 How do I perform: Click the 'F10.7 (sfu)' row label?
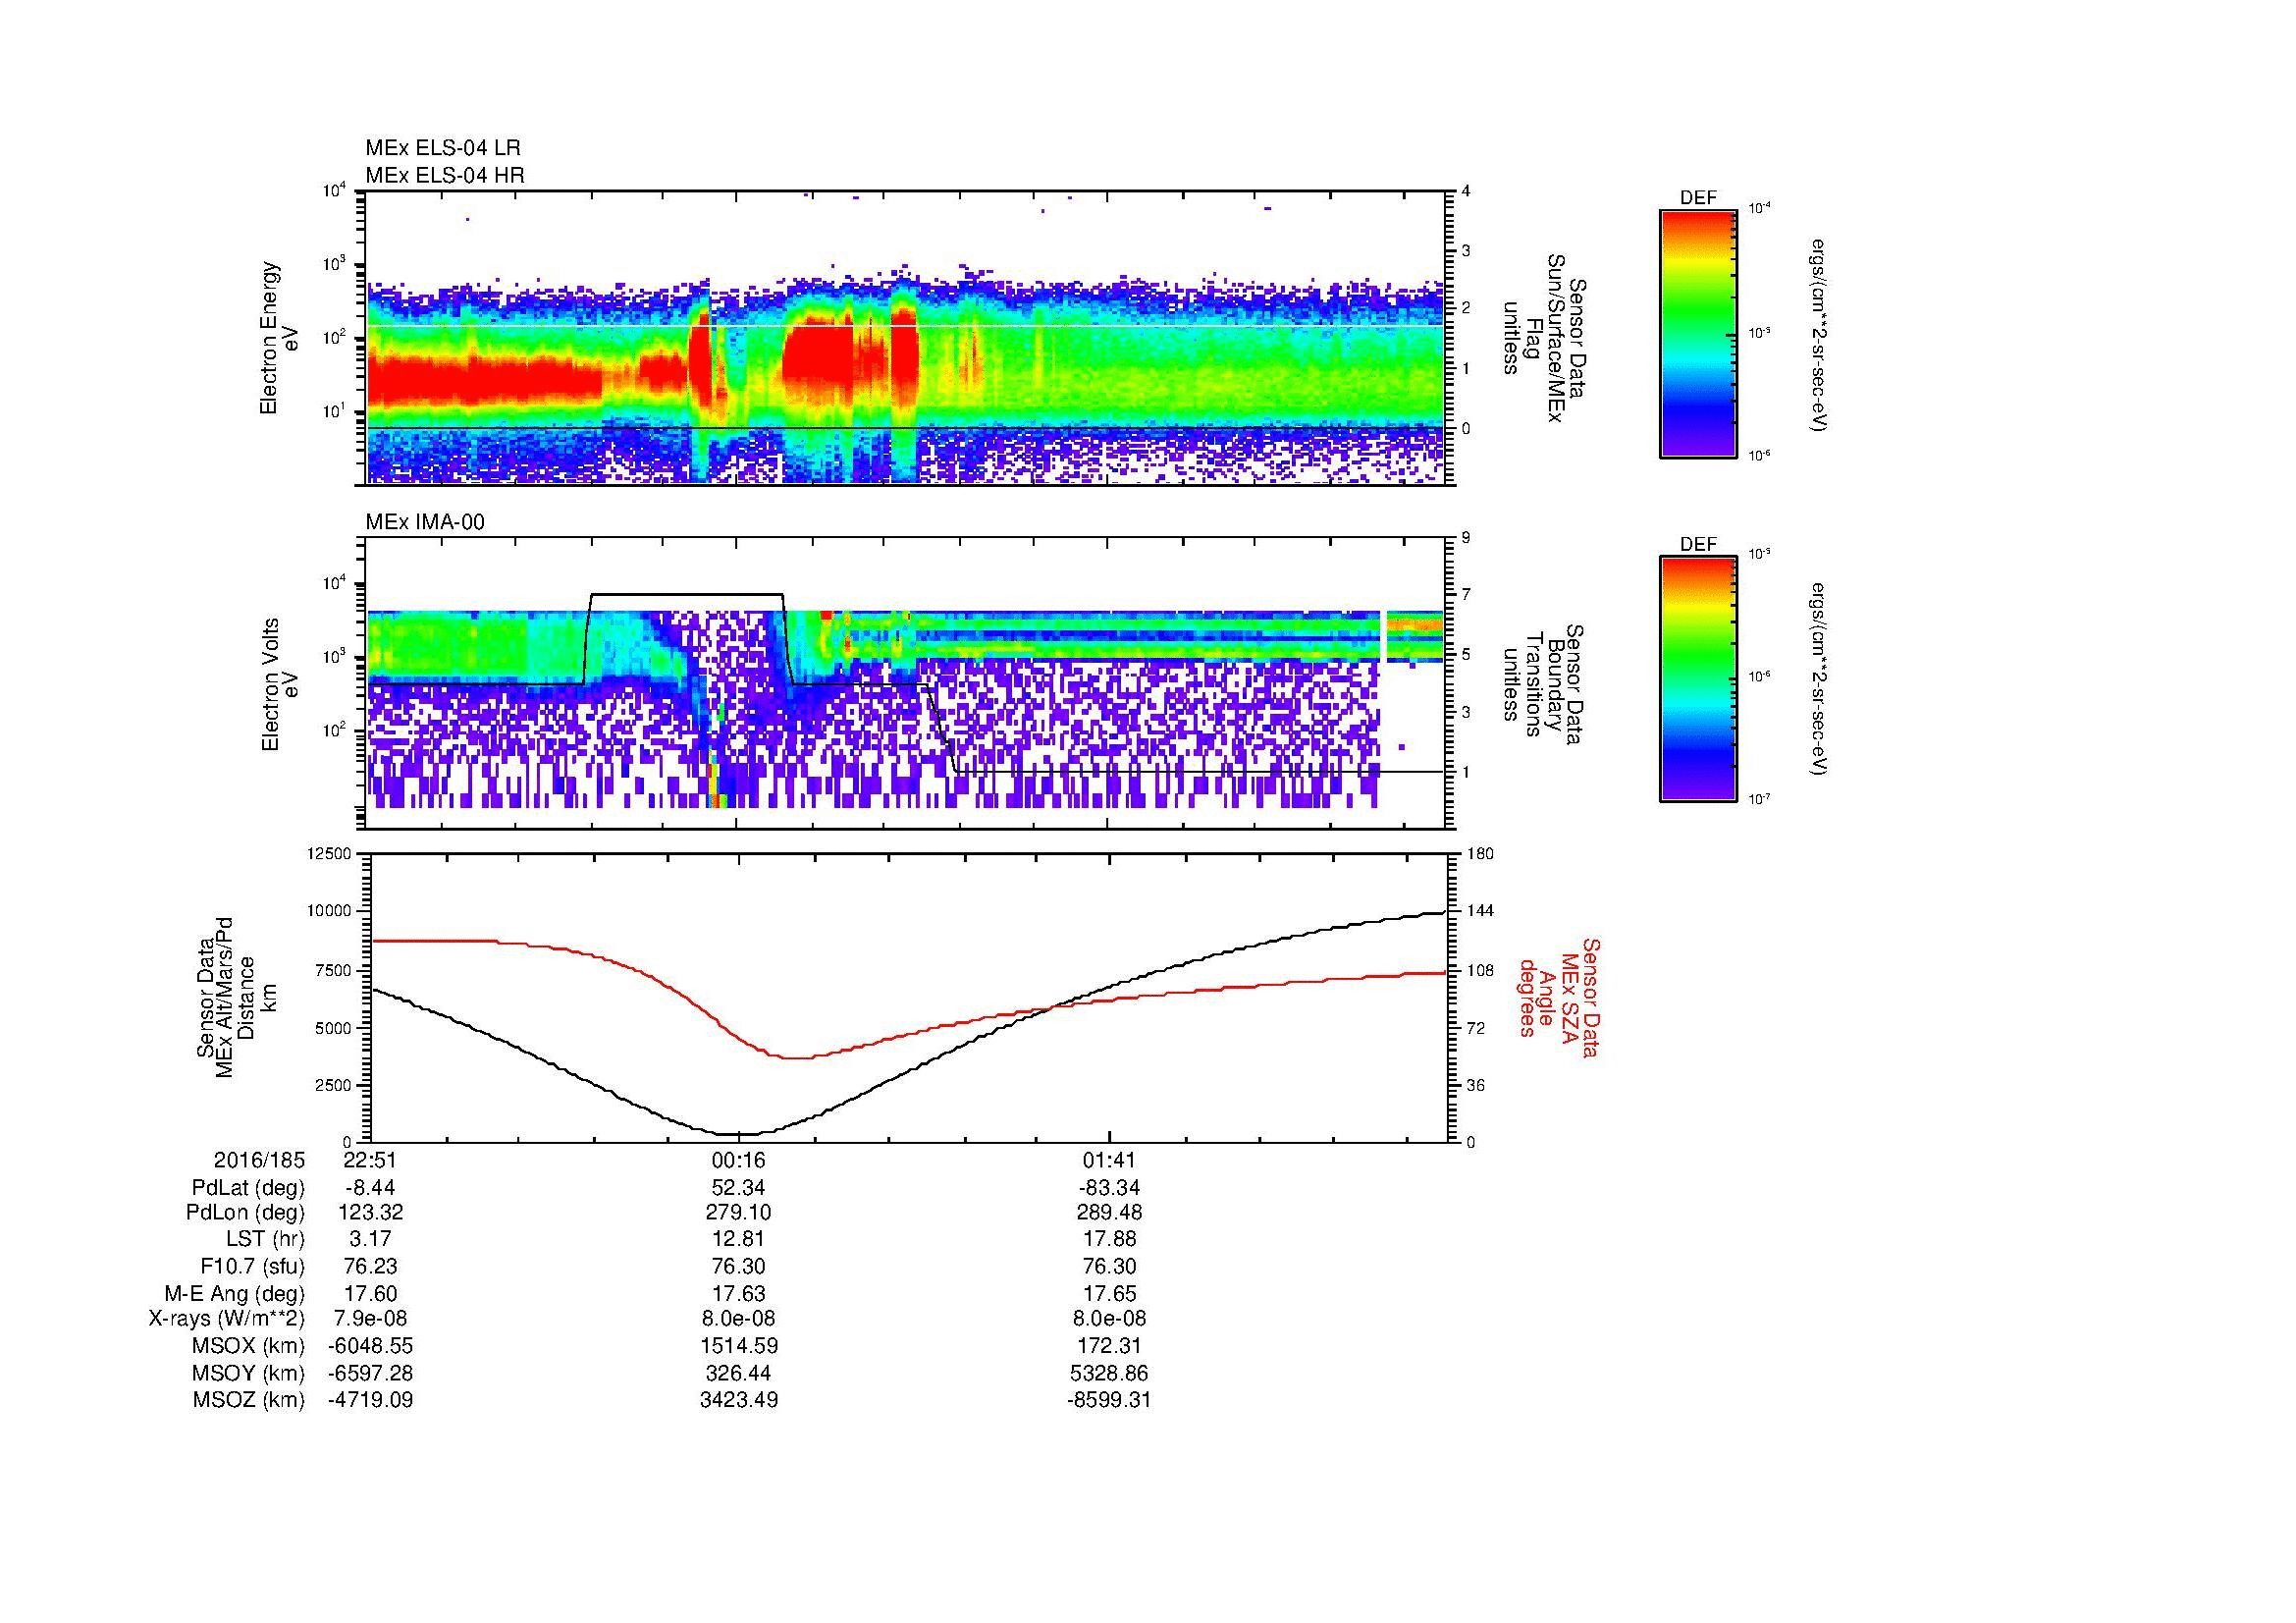(x=252, y=1266)
